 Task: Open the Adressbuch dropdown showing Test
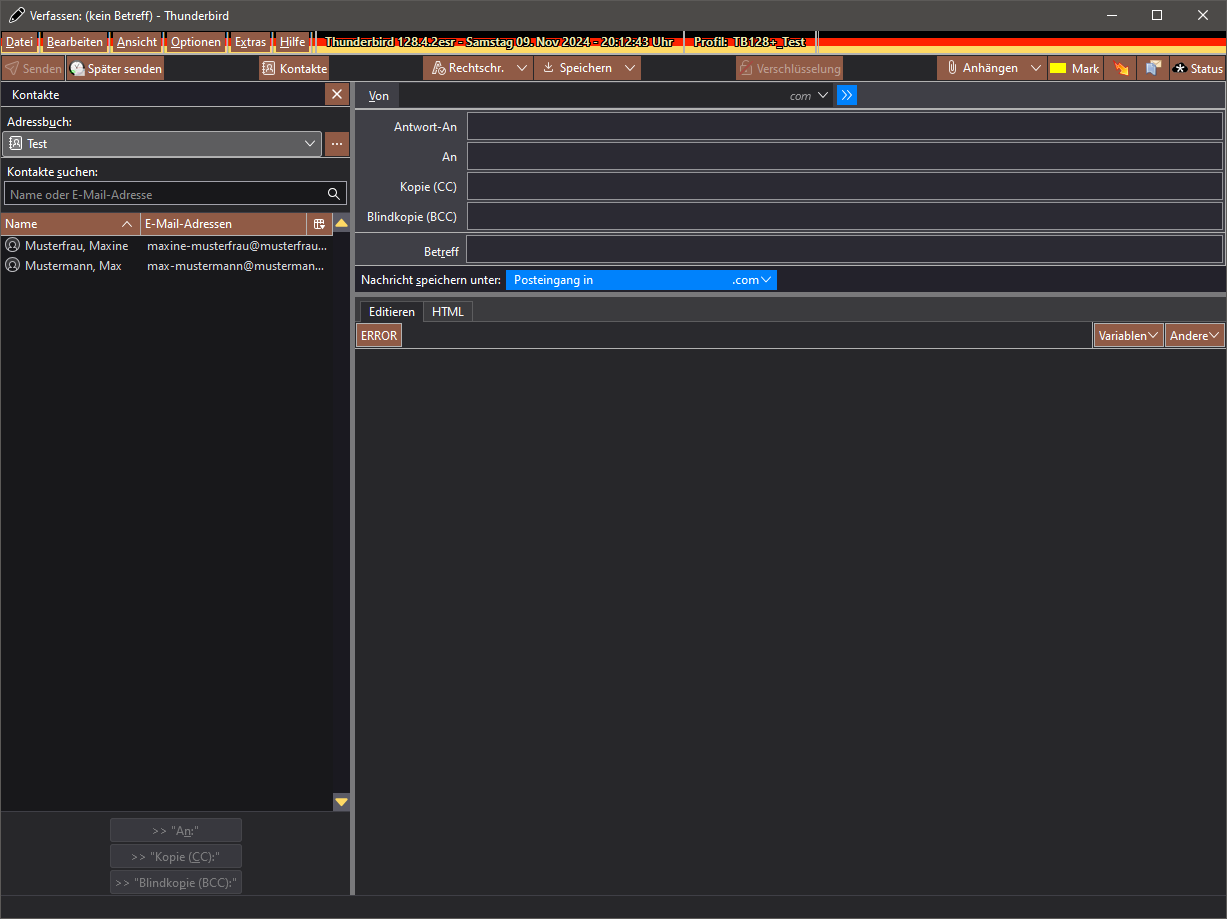pyautogui.click(x=161, y=144)
